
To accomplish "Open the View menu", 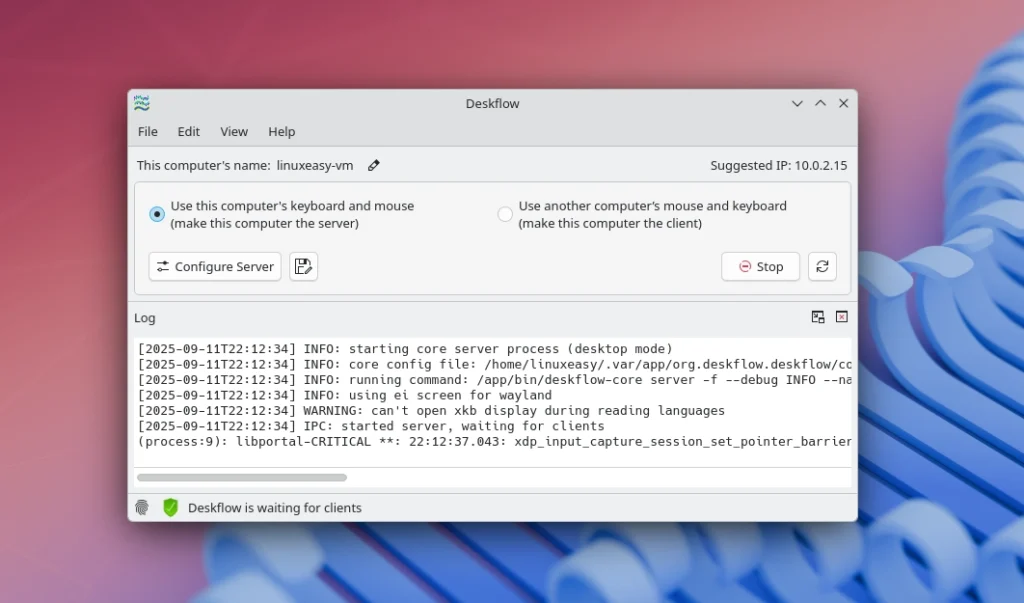I will click(x=234, y=131).
